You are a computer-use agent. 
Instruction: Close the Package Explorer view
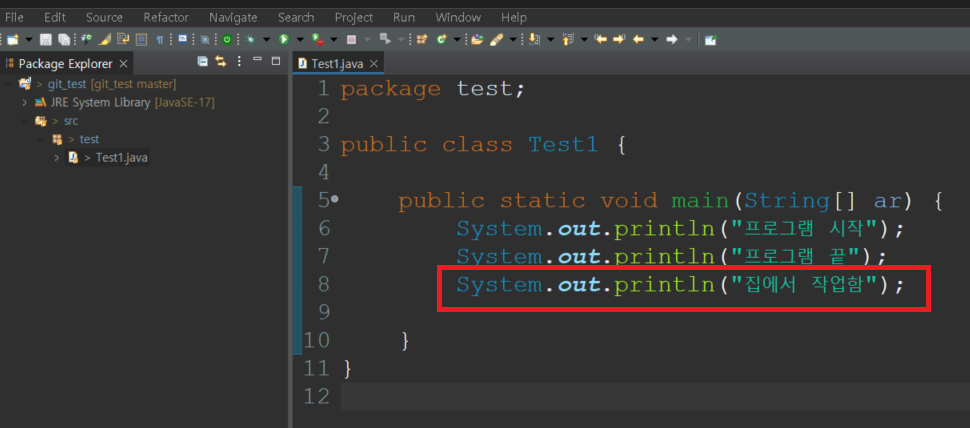click(x=122, y=64)
